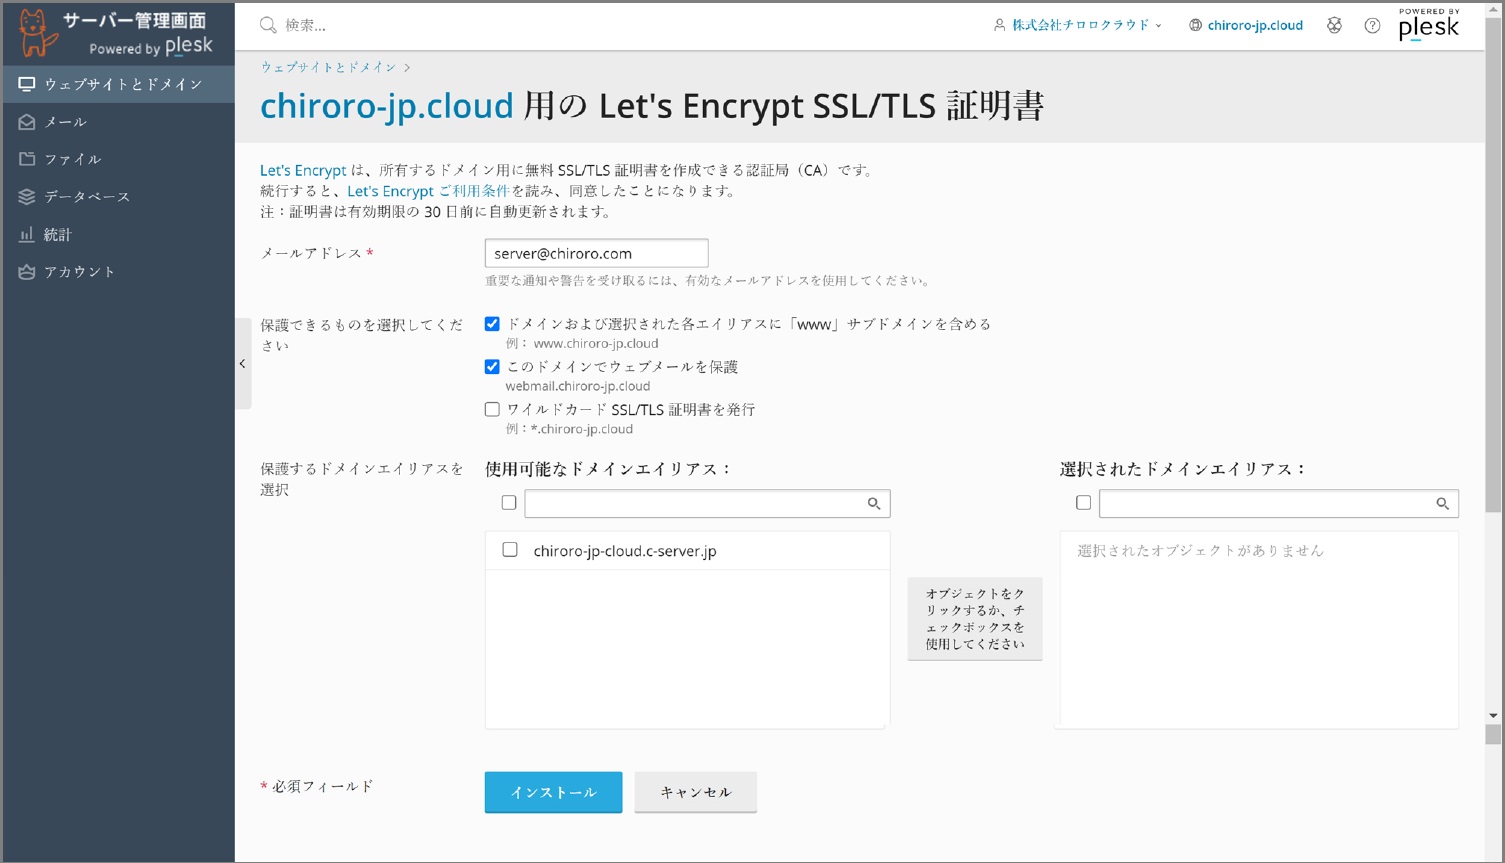The image size is (1505, 863).
Task: Click the icon beside アカウント
Action: coord(27,272)
